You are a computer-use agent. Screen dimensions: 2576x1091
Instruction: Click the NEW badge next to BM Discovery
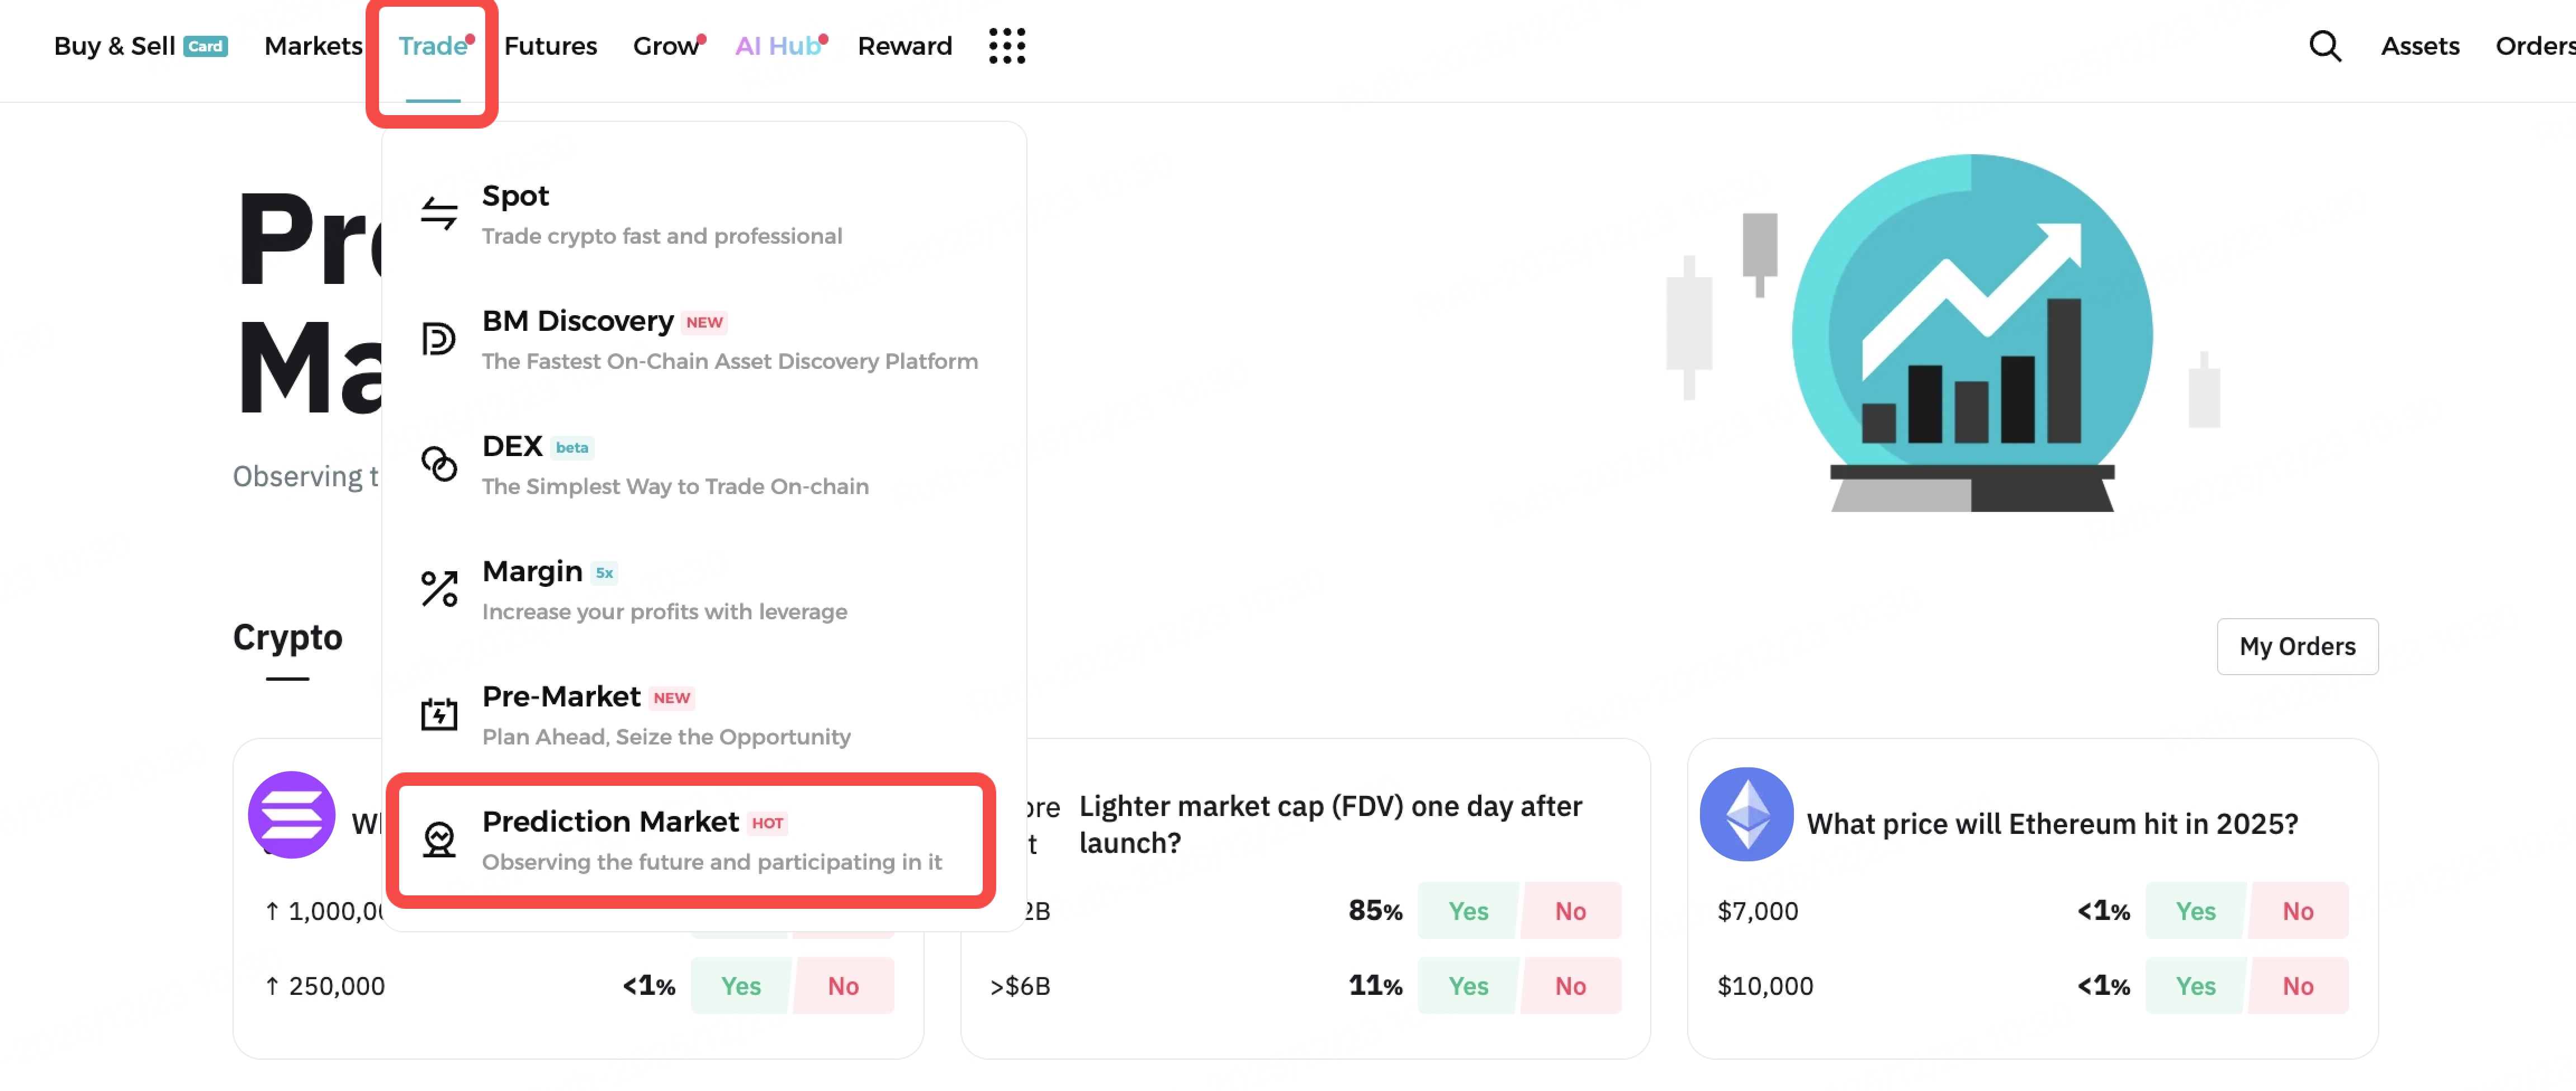[704, 322]
